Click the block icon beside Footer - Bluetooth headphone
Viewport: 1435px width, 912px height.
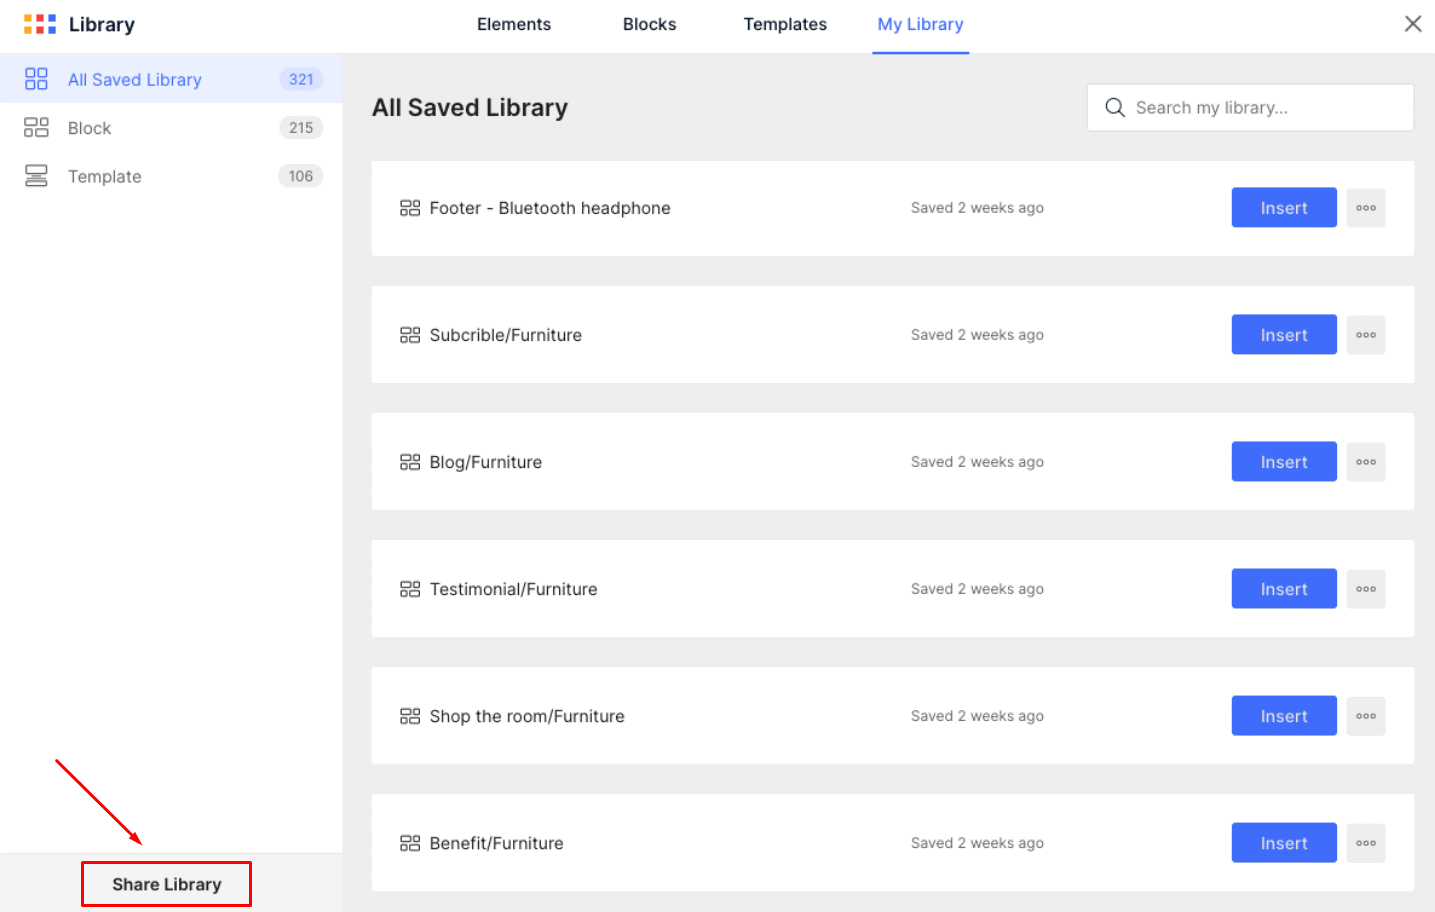click(410, 208)
